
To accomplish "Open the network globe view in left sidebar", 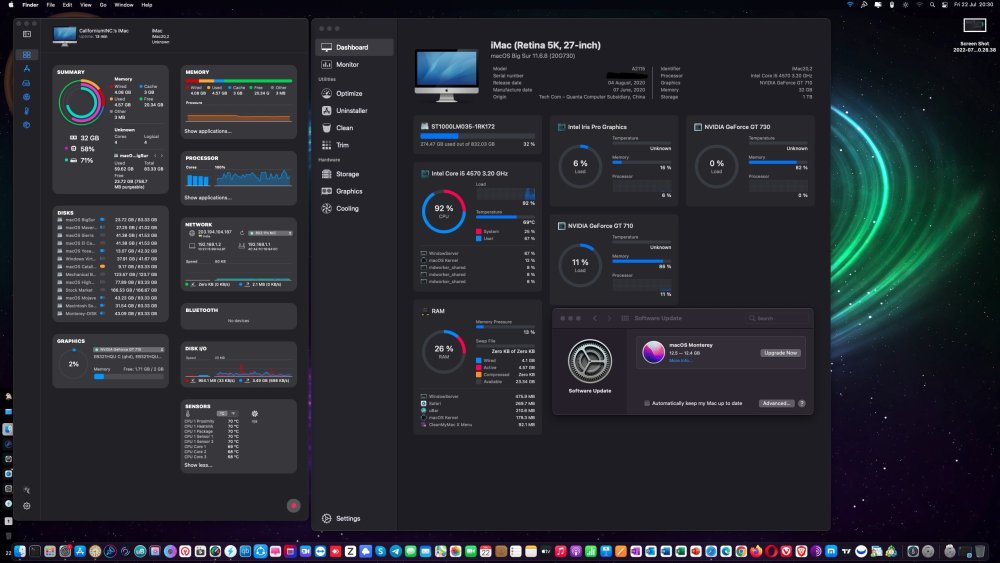I will pos(26,97).
